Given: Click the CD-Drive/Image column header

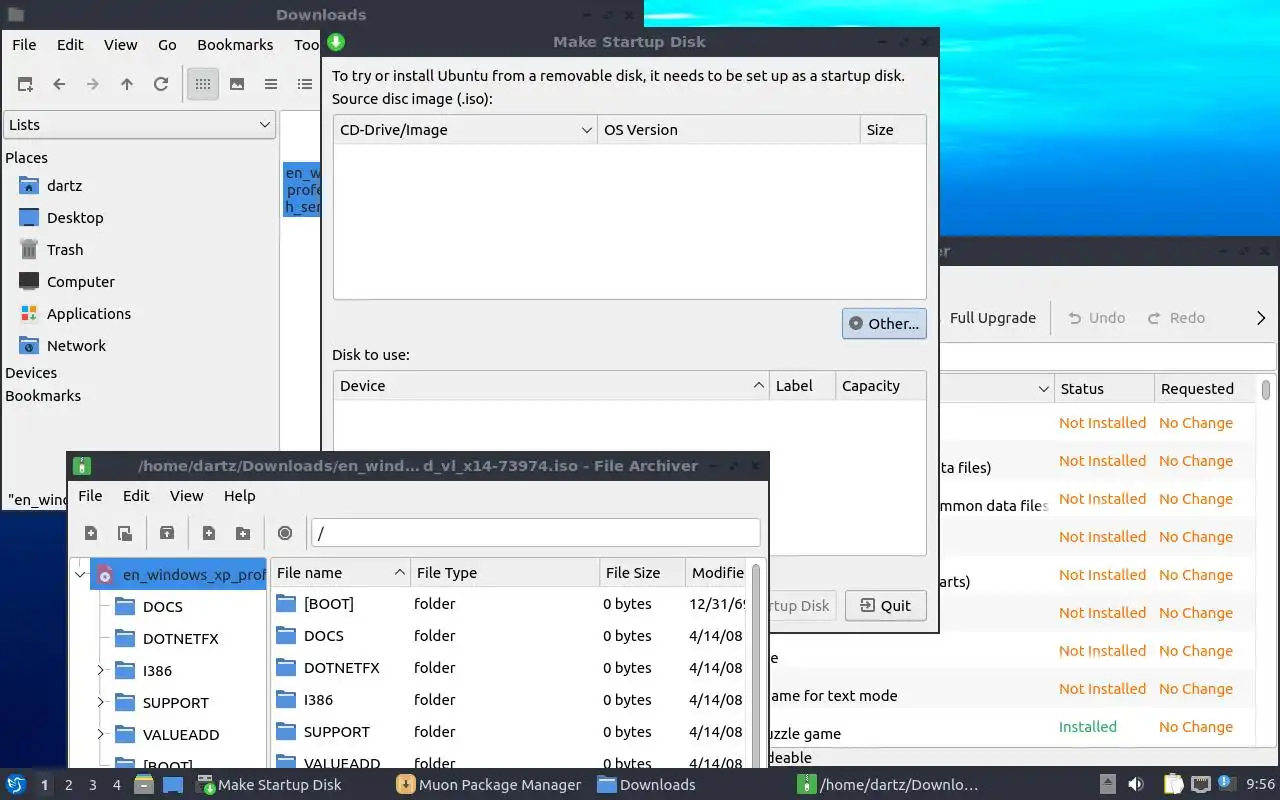Looking at the screenshot, I should (x=466, y=130).
